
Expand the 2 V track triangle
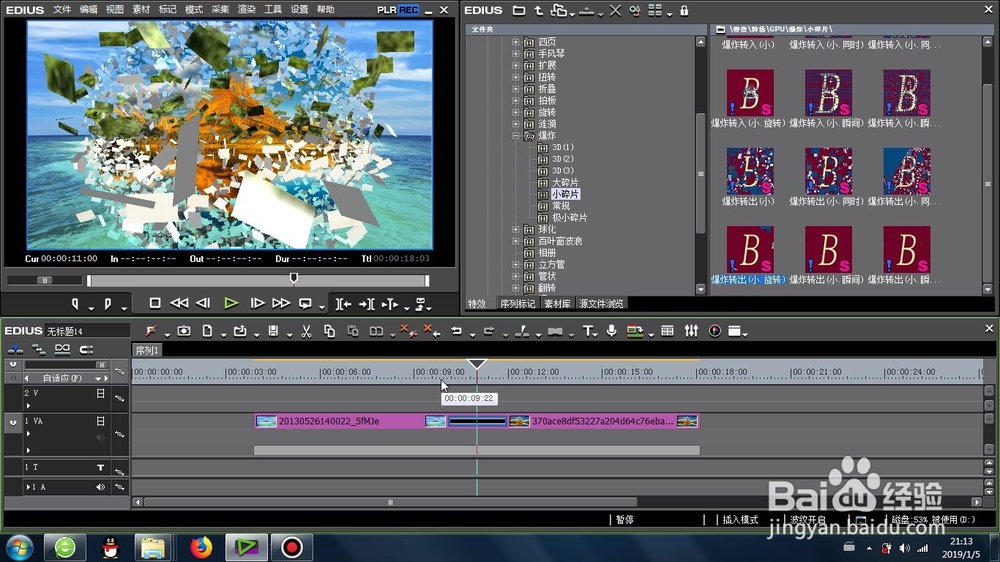pyautogui.click(x=28, y=405)
